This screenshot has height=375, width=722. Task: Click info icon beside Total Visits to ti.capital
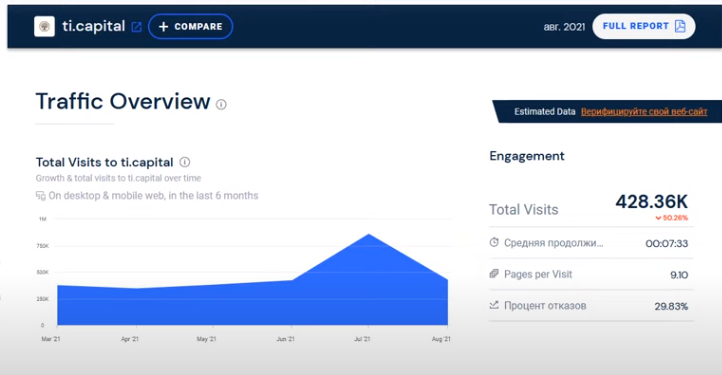[185, 162]
